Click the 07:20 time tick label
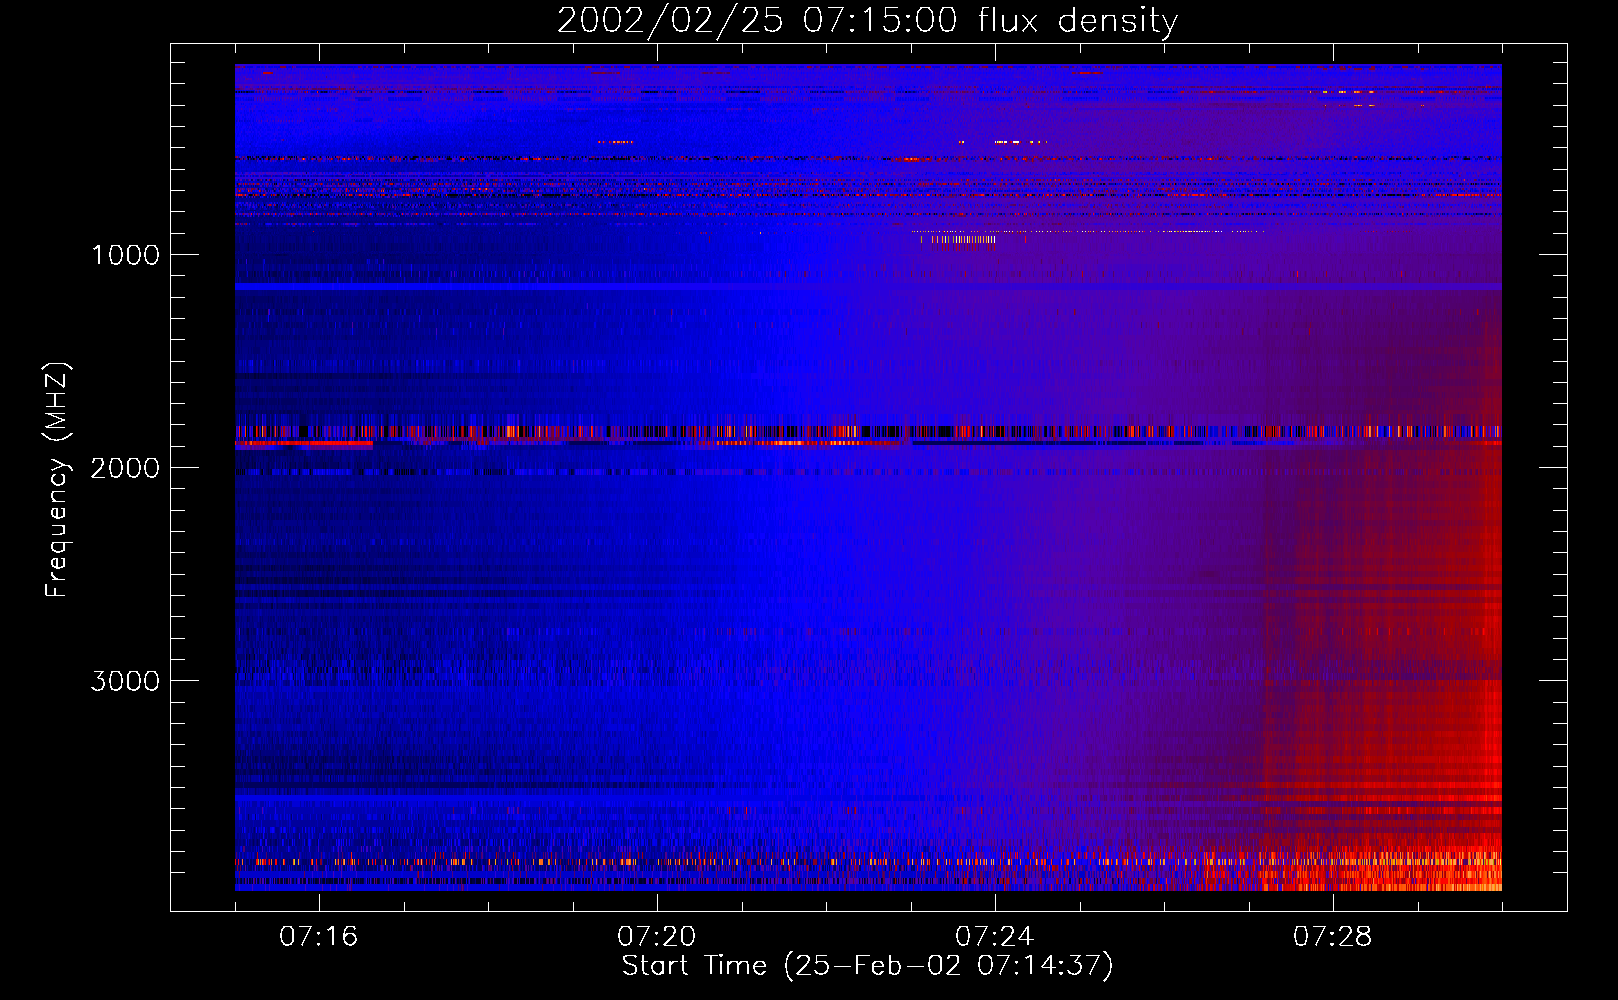 pos(657,937)
